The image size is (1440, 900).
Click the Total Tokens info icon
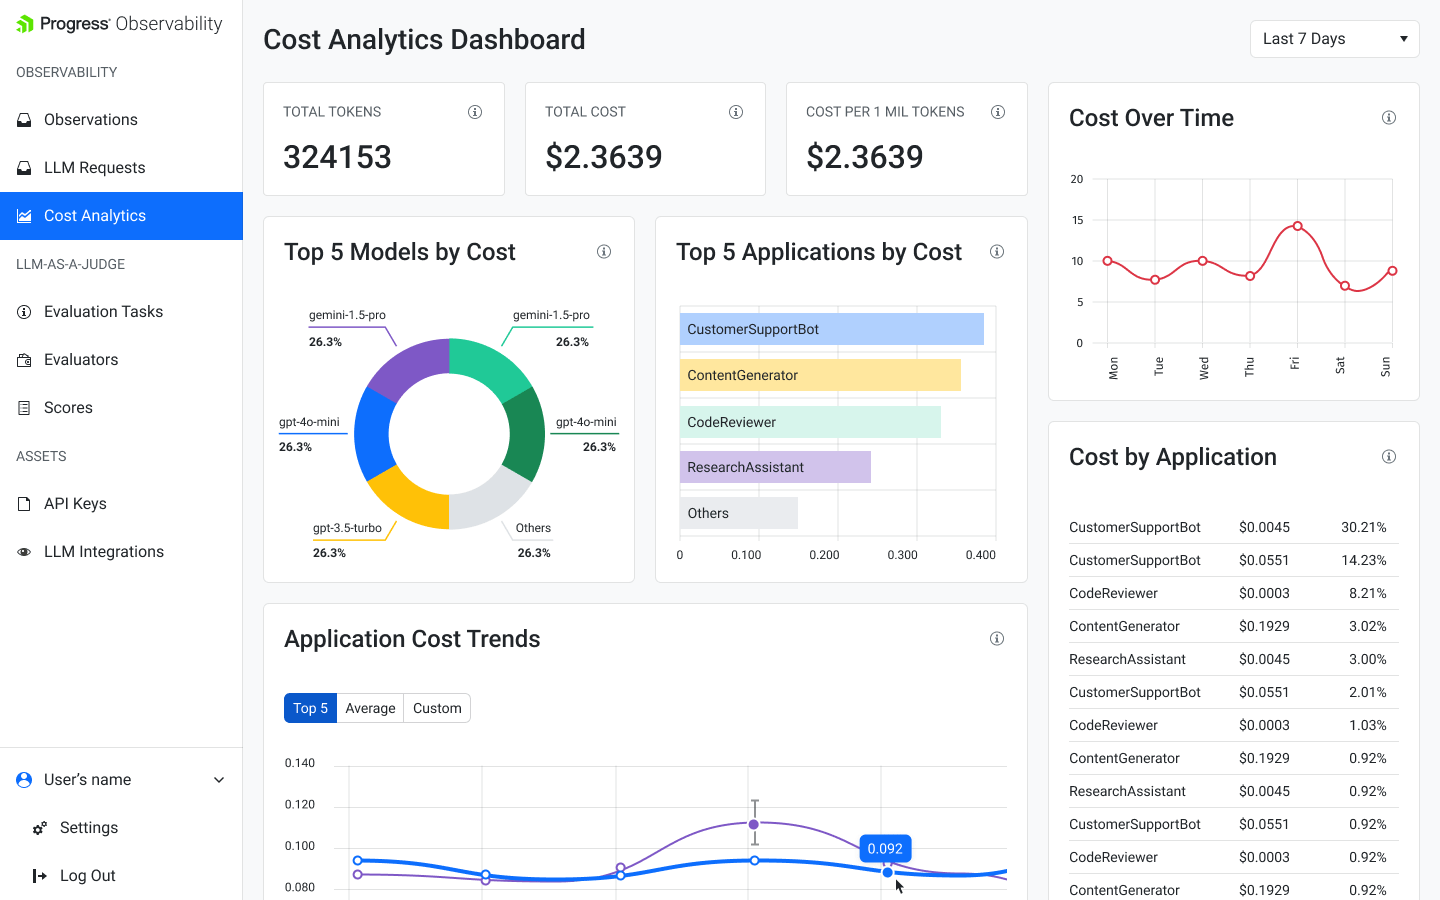(475, 112)
